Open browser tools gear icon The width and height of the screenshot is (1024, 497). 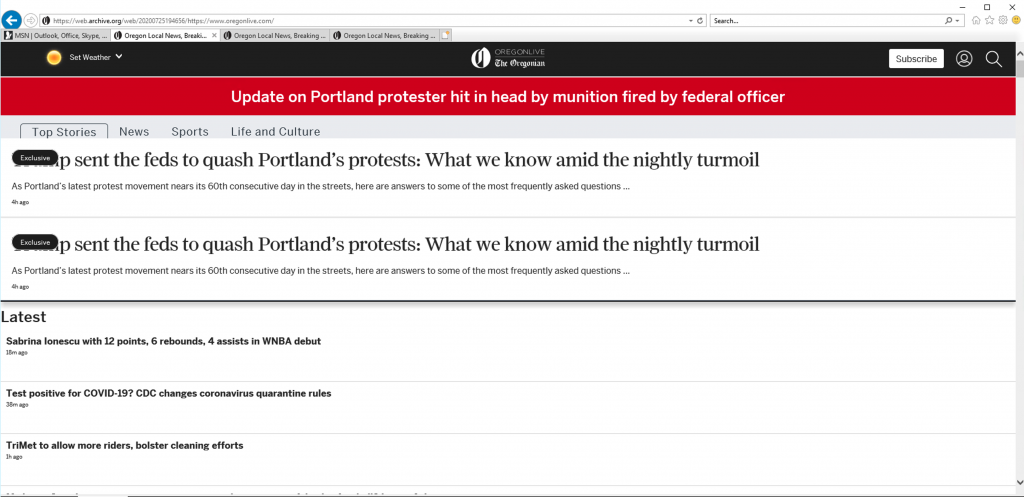coord(1002,21)
